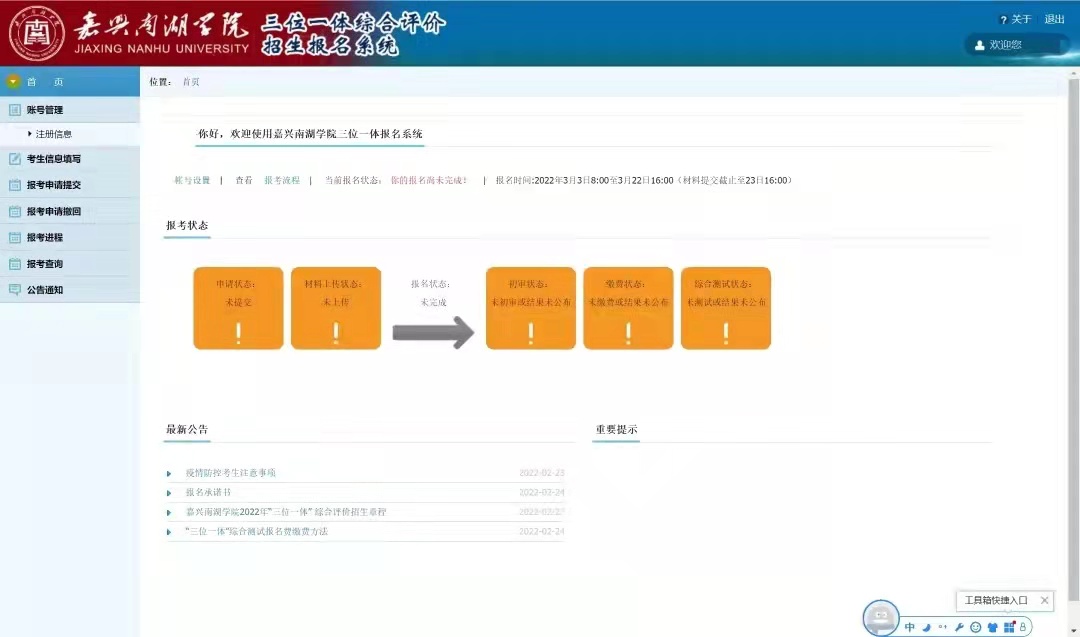Open 报考进程 menu item
1080x637 pixels.
click(x=45, y=238)
